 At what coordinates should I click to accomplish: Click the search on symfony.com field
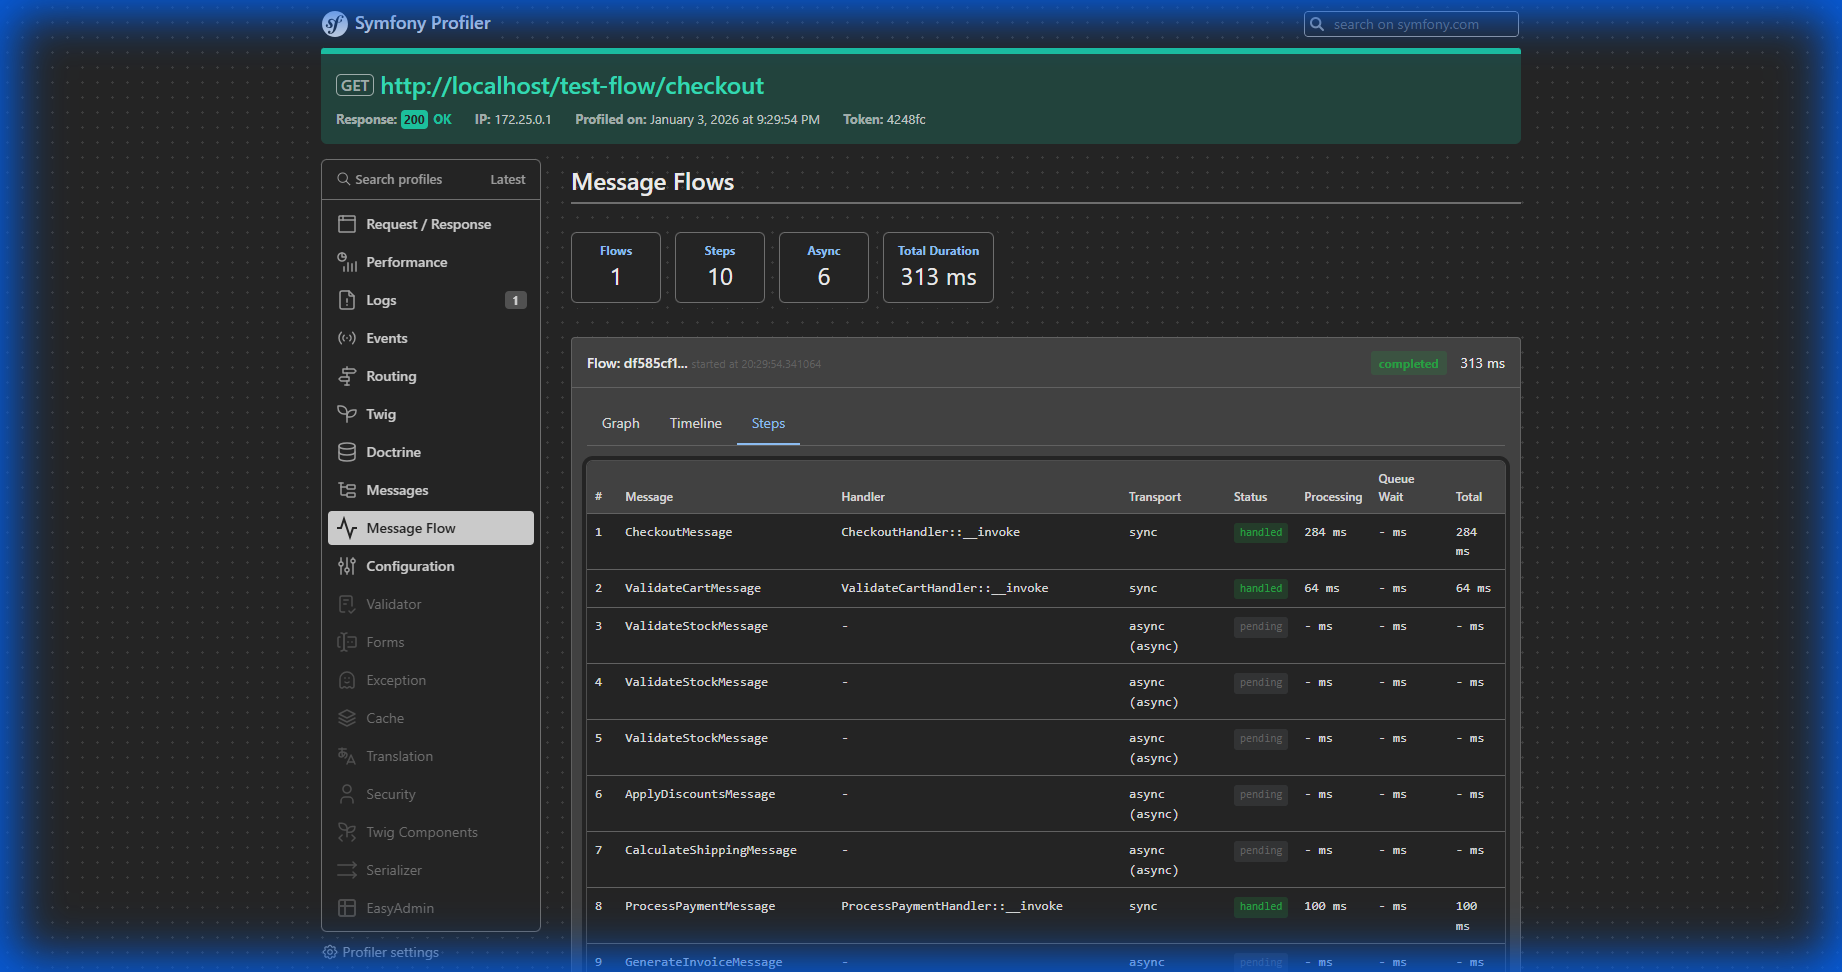1411,23
